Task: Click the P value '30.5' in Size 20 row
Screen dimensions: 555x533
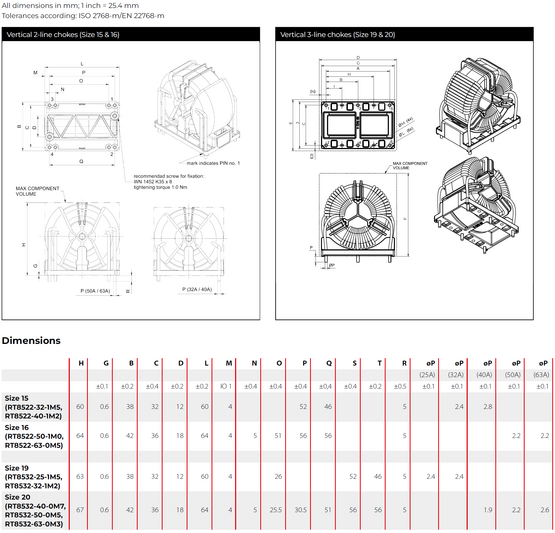Action: (x=301, y=510)
